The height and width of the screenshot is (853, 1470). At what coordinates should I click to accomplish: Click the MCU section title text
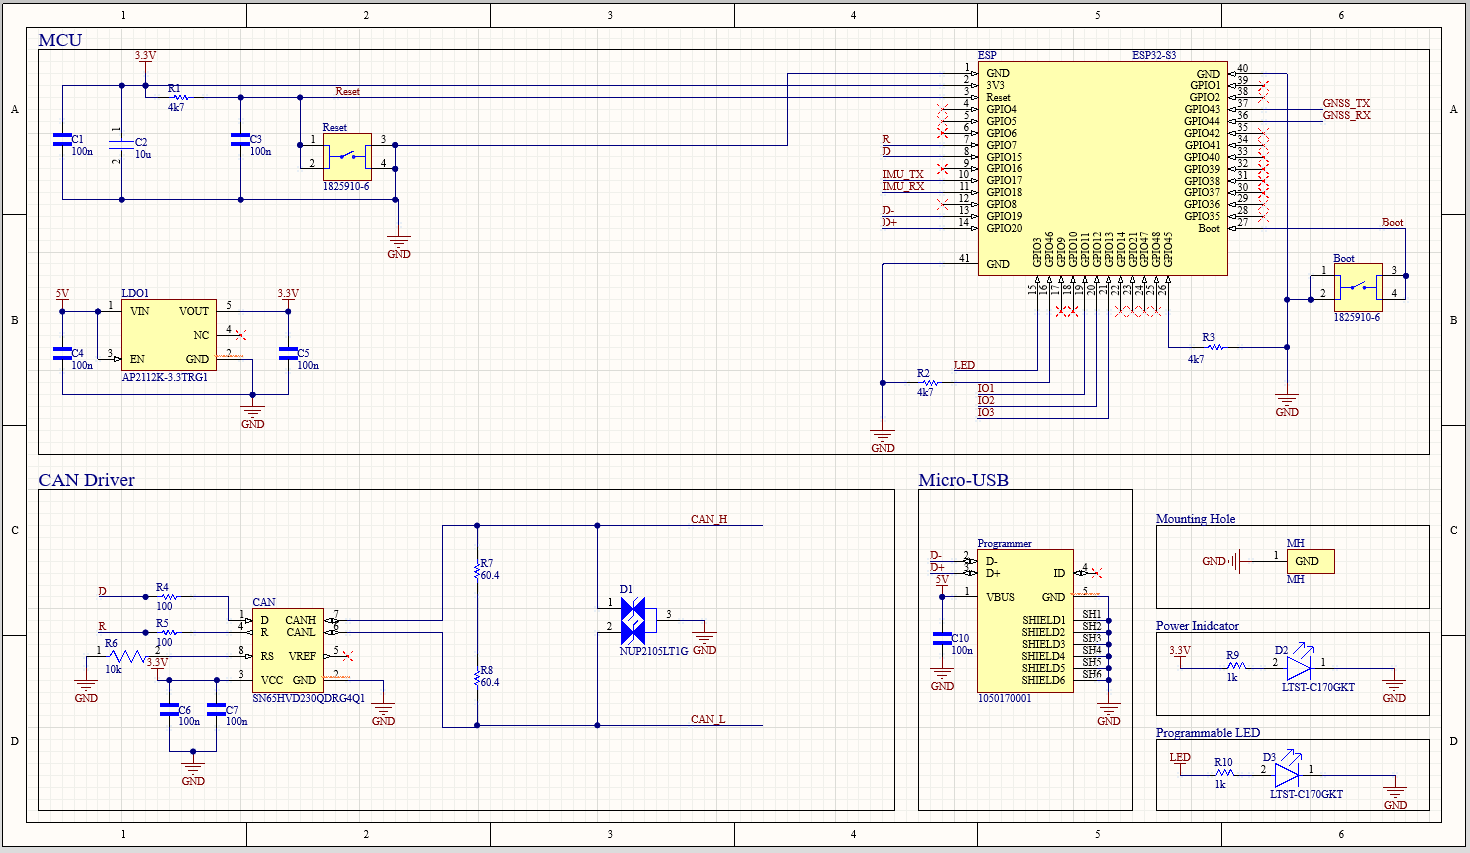pyautogui.click(x=60, y=40)
